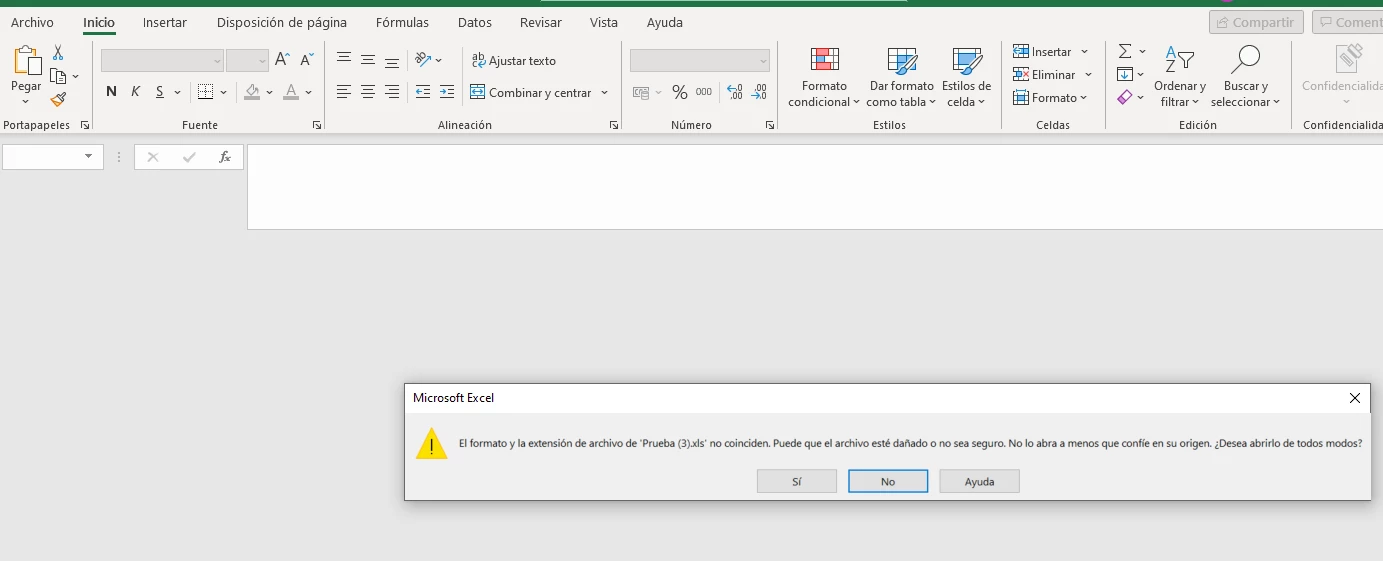Center text horizontally
The height and width of the screenshot is (561, 1383).
[x=368, y=92]
